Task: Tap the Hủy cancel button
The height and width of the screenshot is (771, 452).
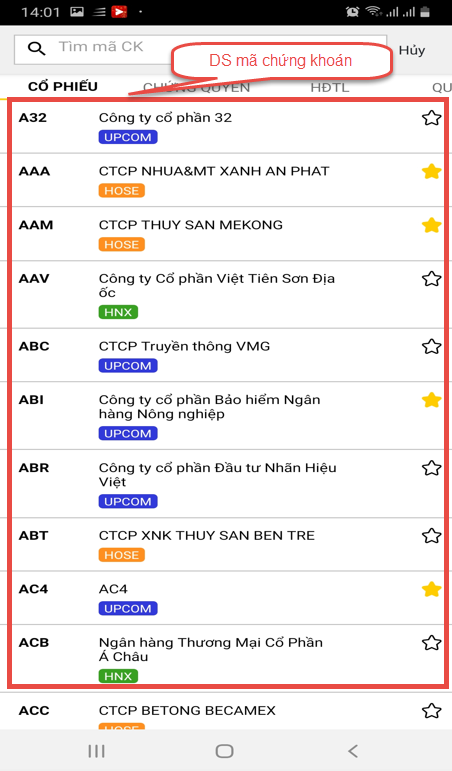Action: point(412,50)
